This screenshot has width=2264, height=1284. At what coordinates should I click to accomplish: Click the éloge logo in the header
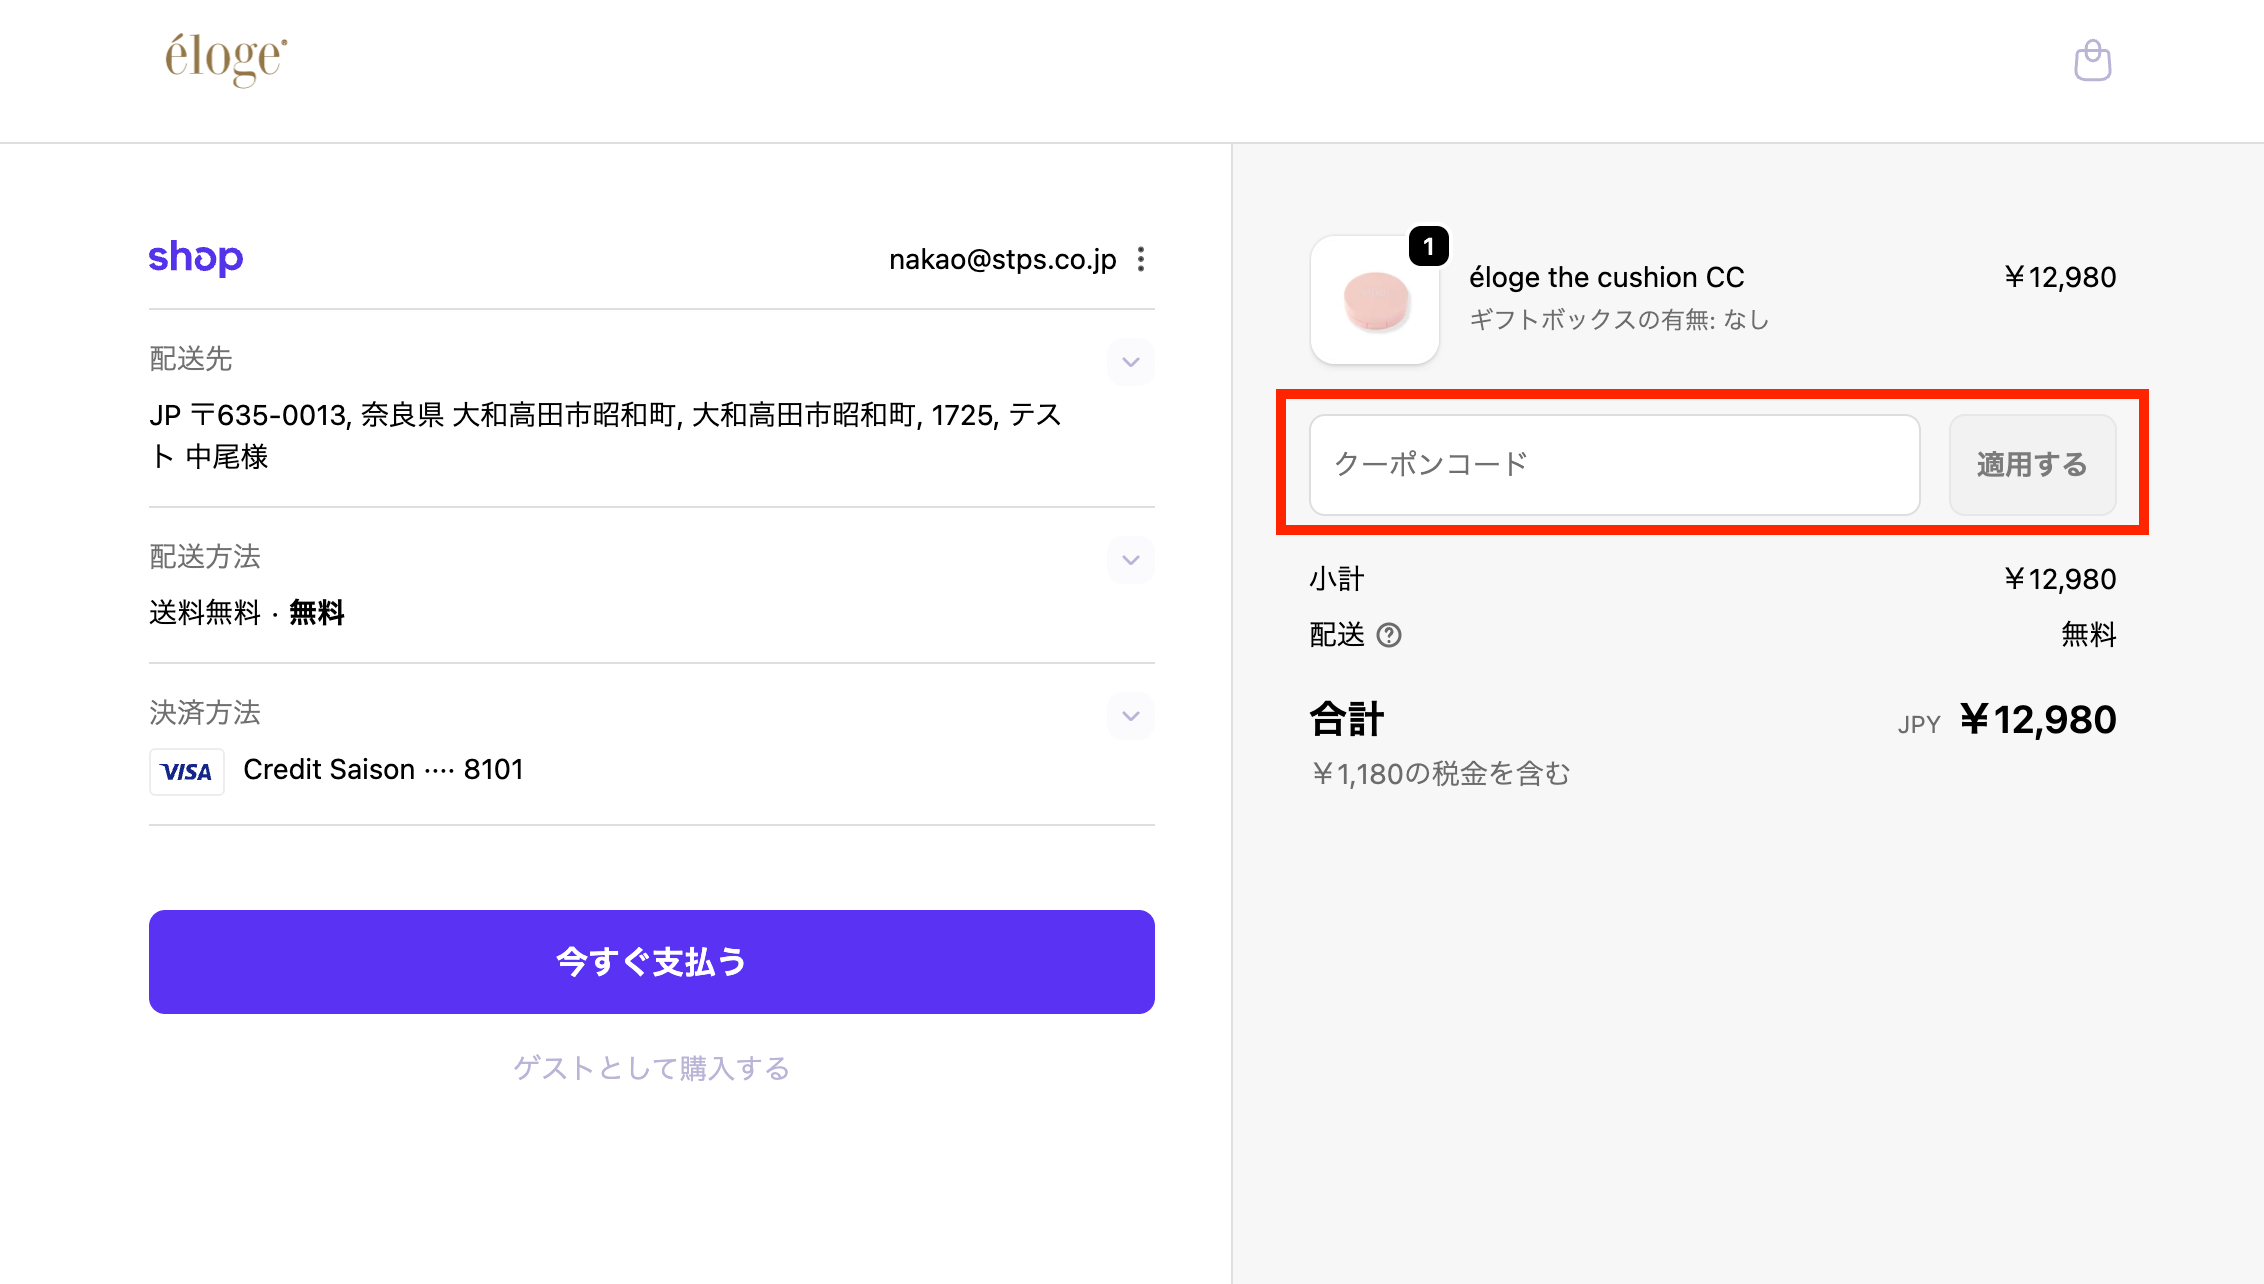[226, 59]
